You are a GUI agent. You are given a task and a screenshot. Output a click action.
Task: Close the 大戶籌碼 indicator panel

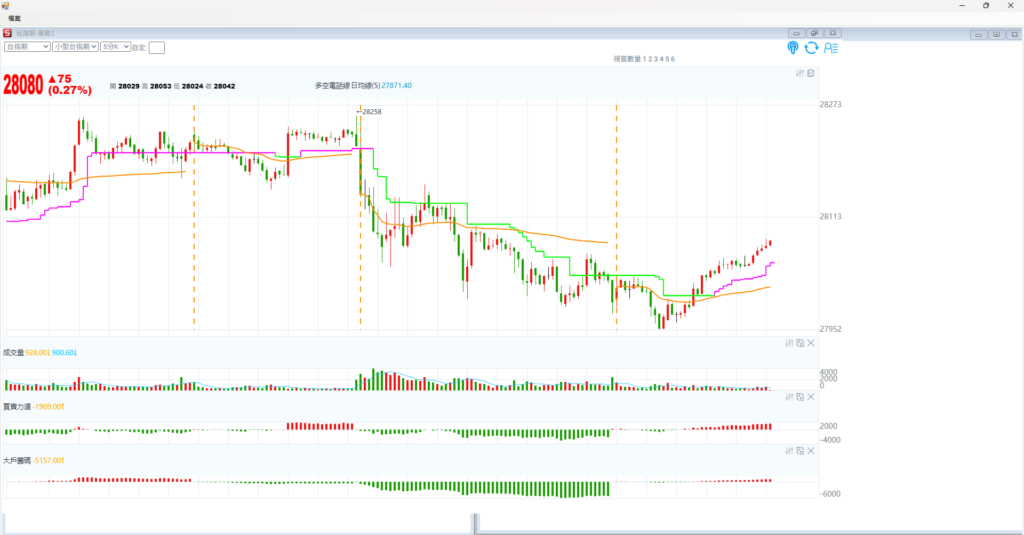(x=811, y=449)
